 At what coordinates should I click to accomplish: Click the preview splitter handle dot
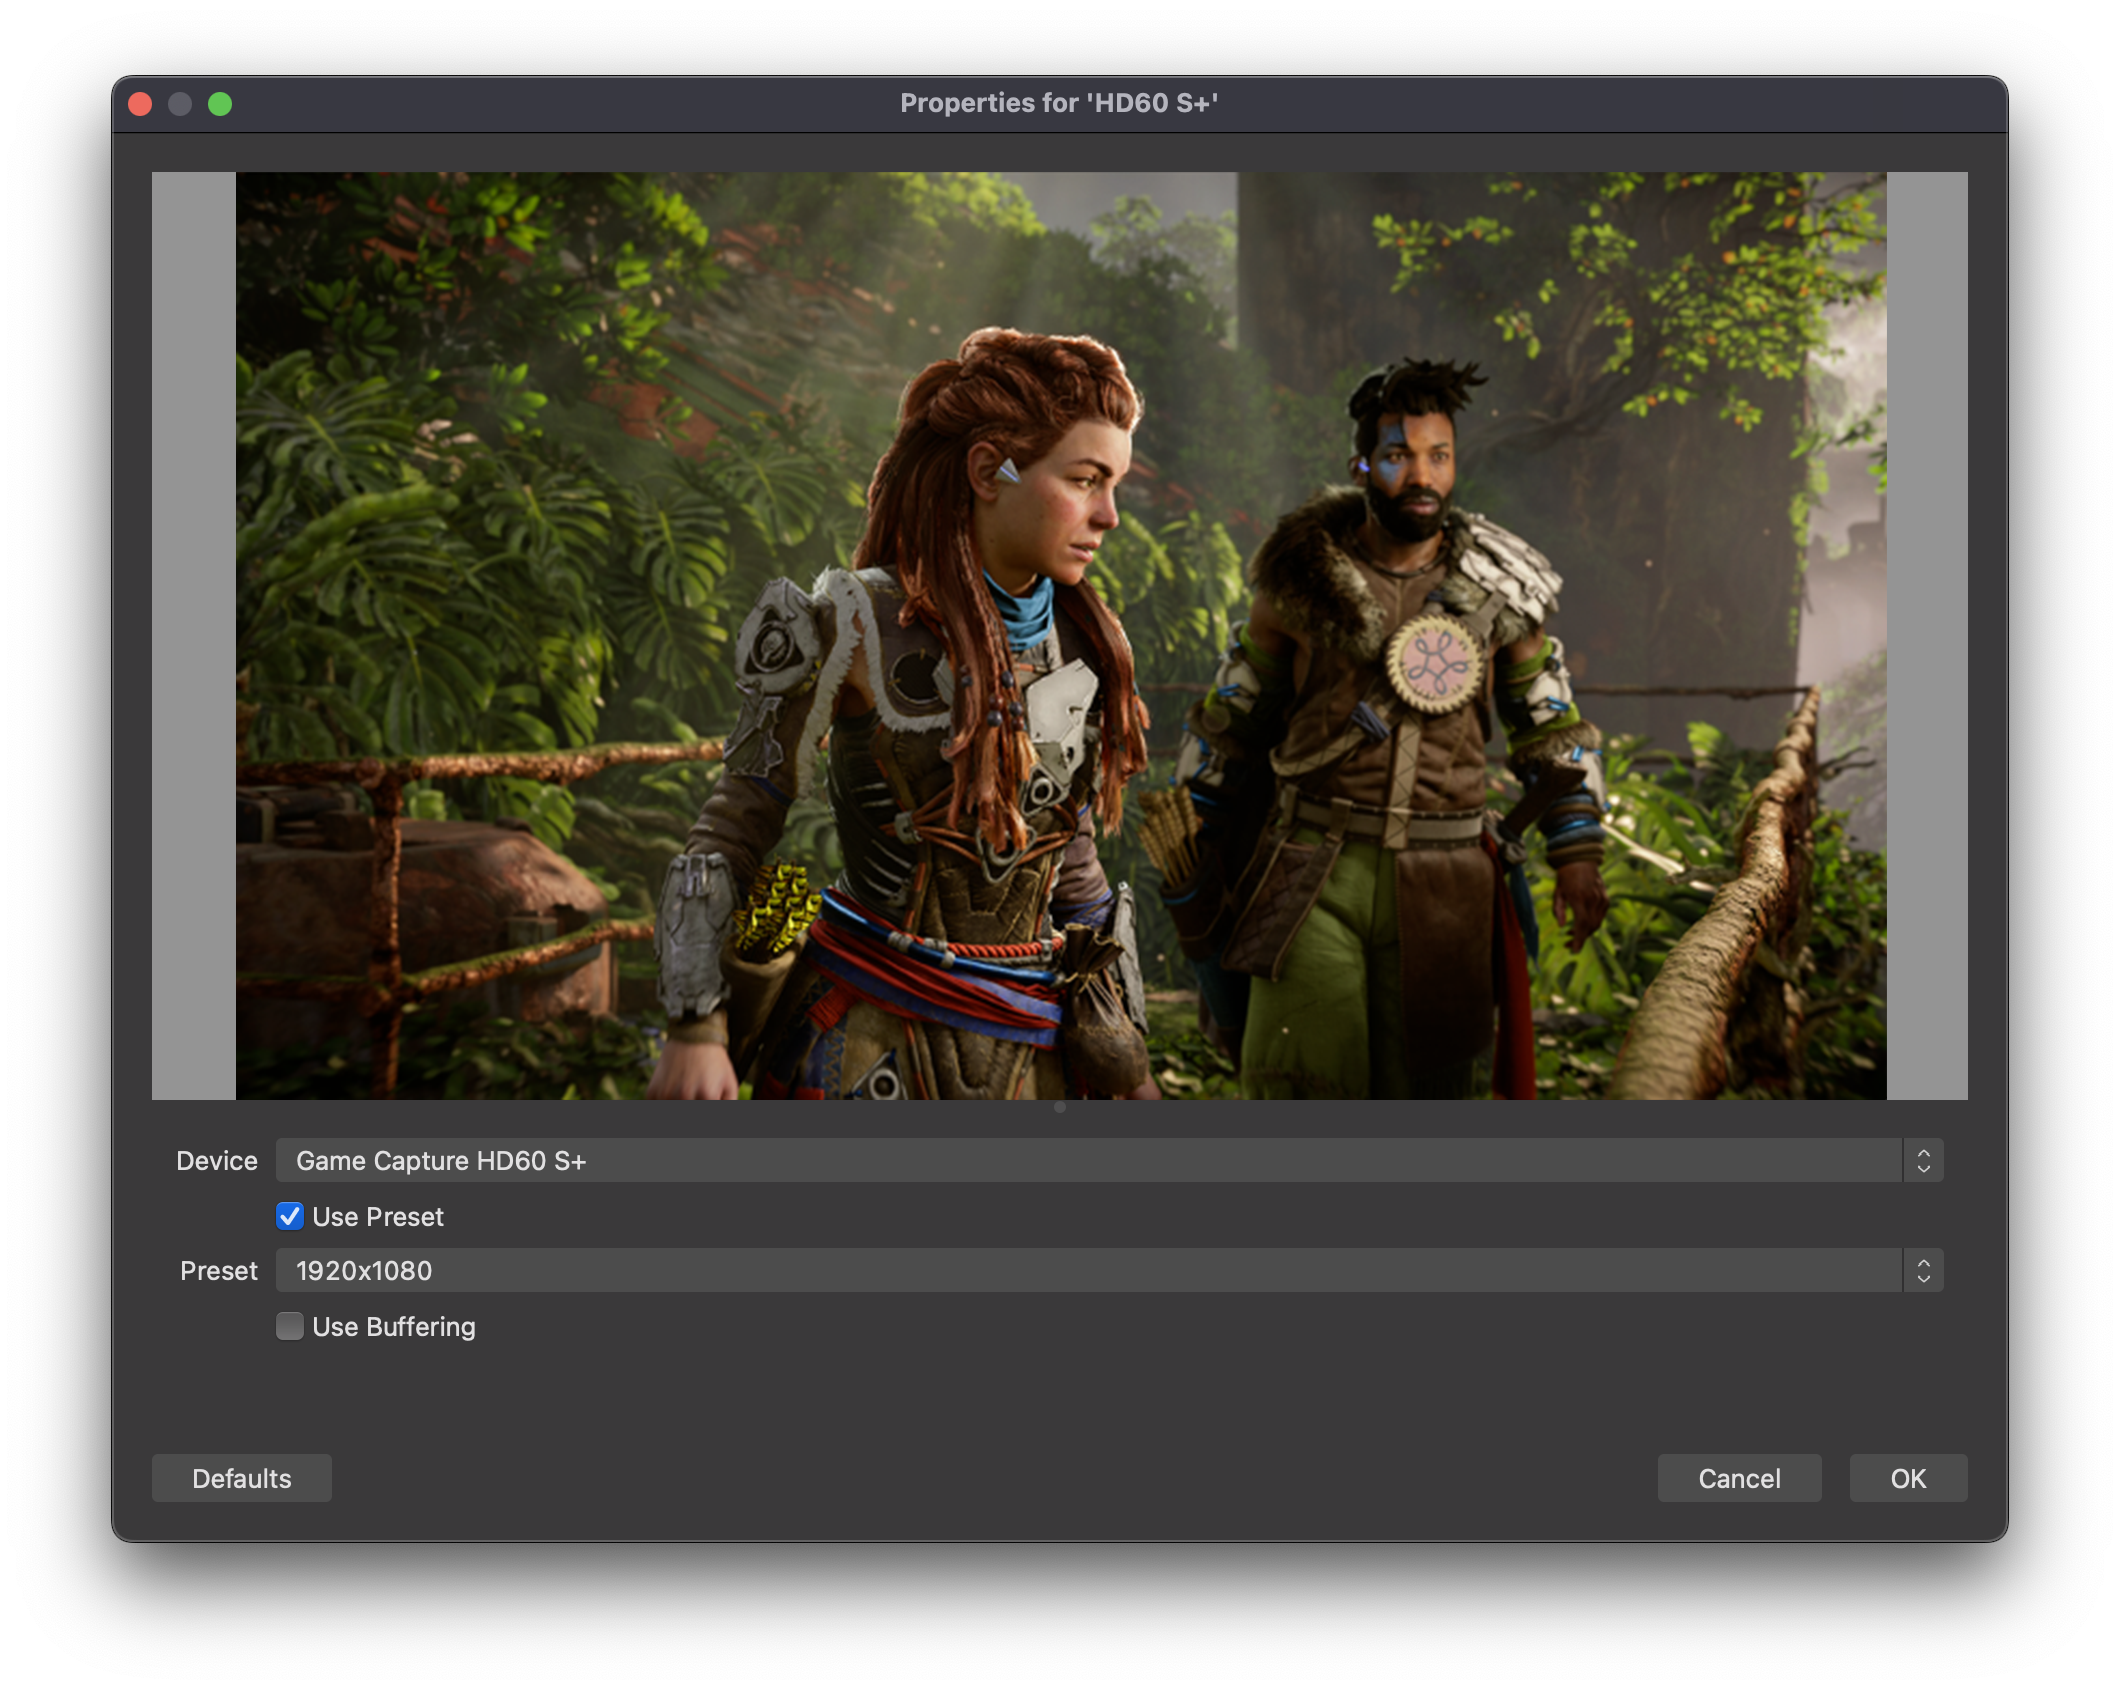point(1060,1107)
